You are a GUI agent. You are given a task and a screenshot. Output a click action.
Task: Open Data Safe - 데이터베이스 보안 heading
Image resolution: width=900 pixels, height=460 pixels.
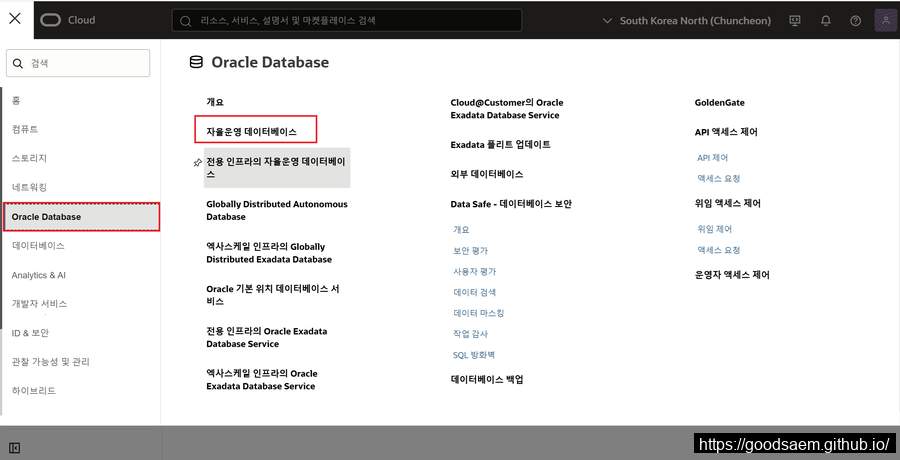(511, 204)
